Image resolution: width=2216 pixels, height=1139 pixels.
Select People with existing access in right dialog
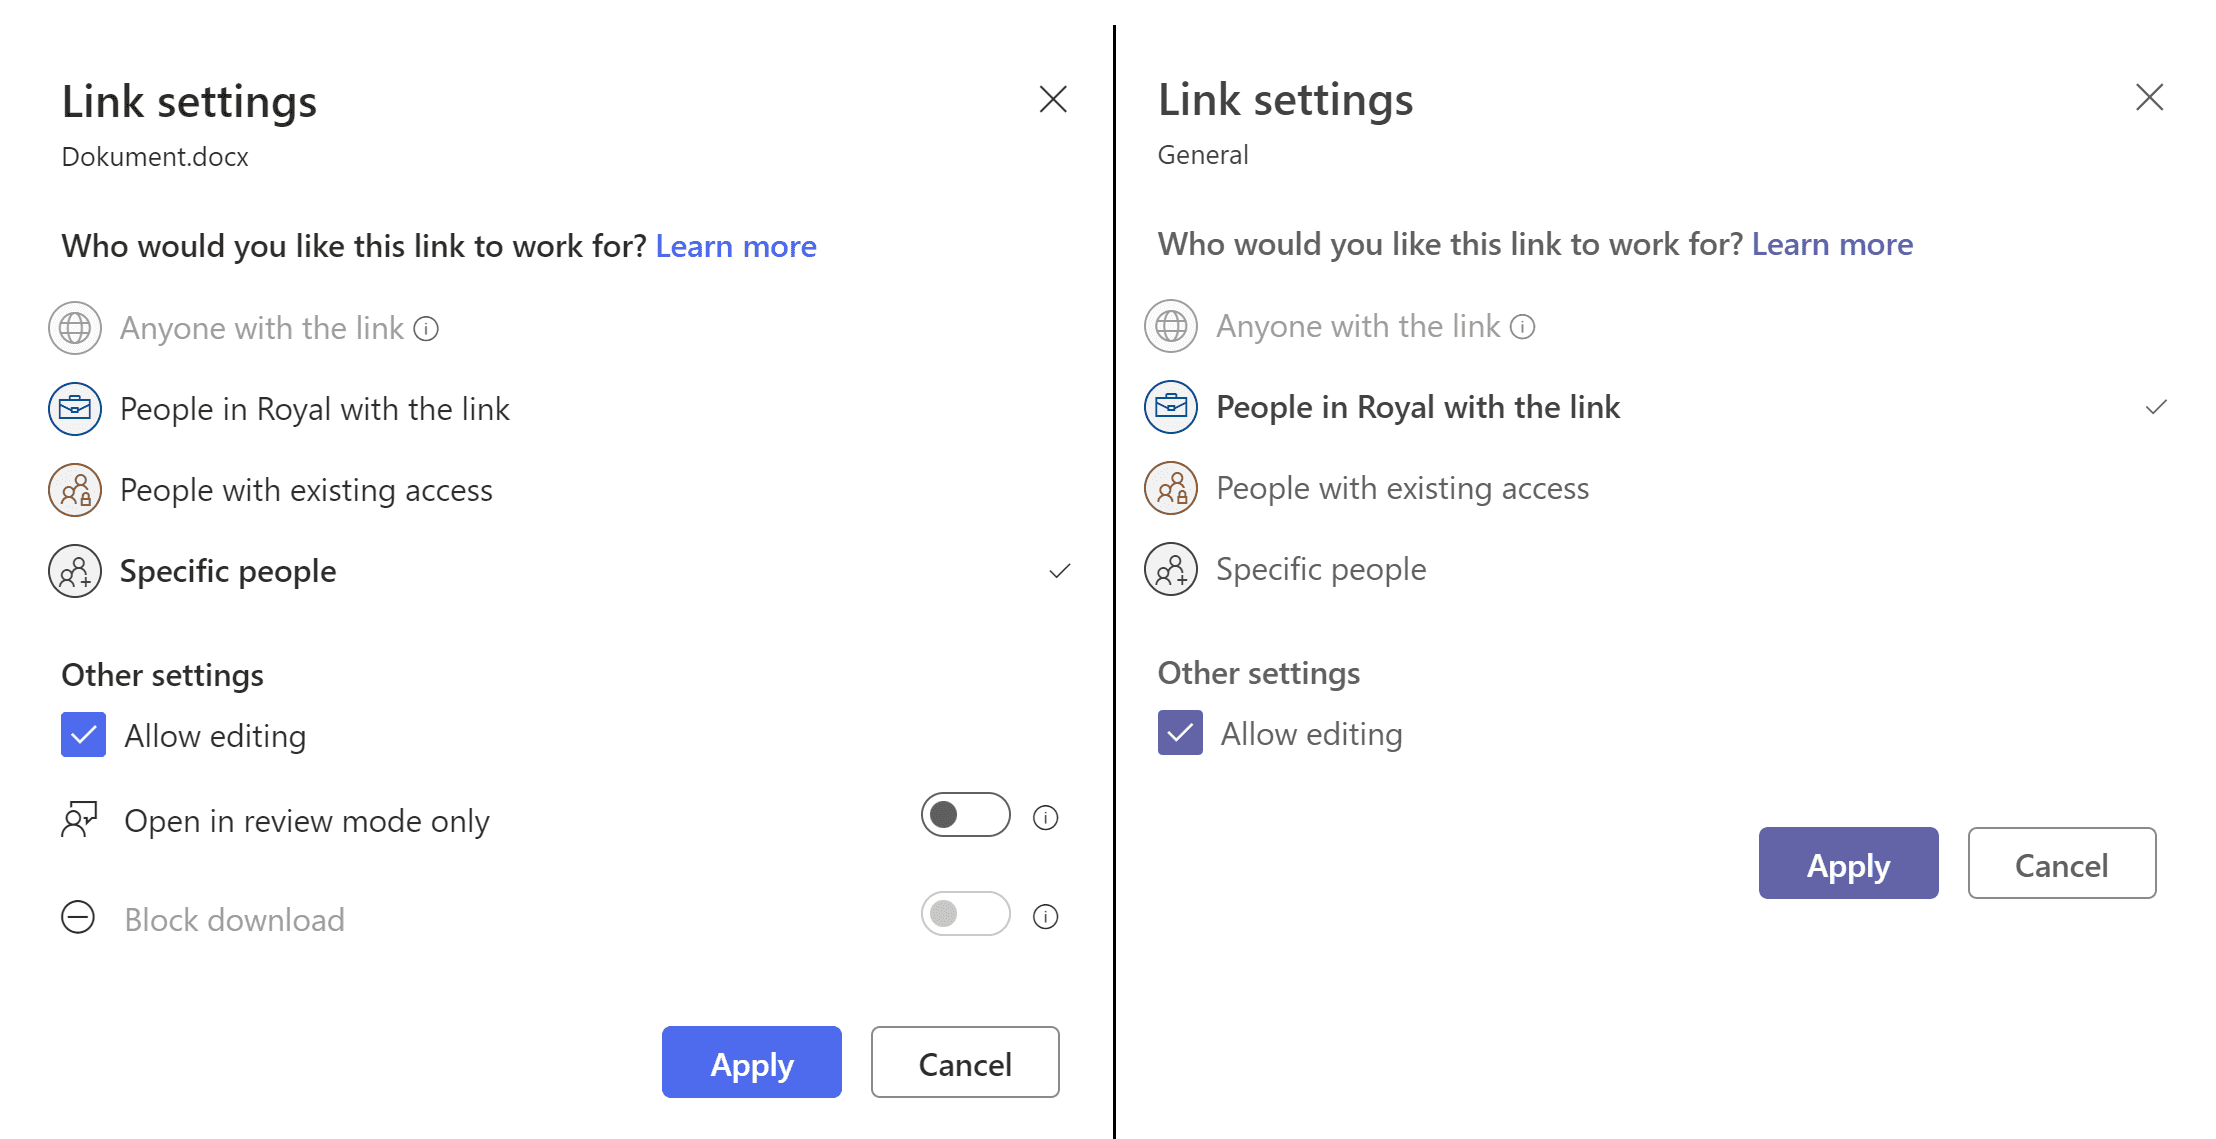click(x=1402, y=488)
